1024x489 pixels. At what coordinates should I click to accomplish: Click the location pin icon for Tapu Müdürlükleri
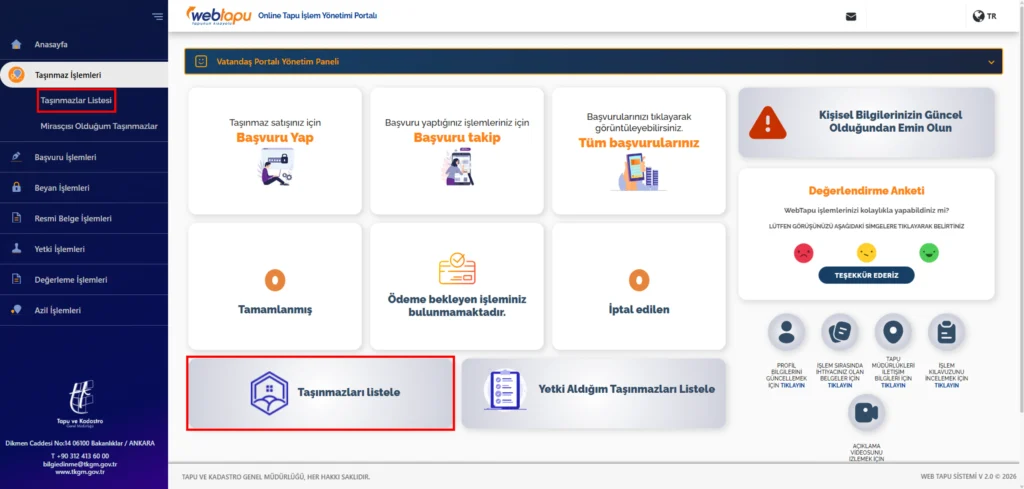893,332
